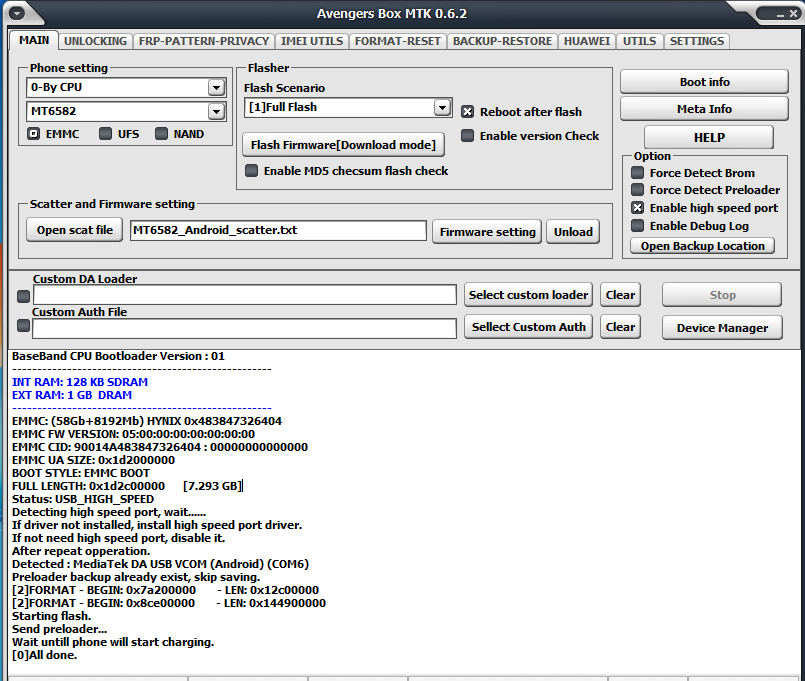Close the Avengers Box window
The height and width of the screenshot is (681, 805).
click(793, 14)
